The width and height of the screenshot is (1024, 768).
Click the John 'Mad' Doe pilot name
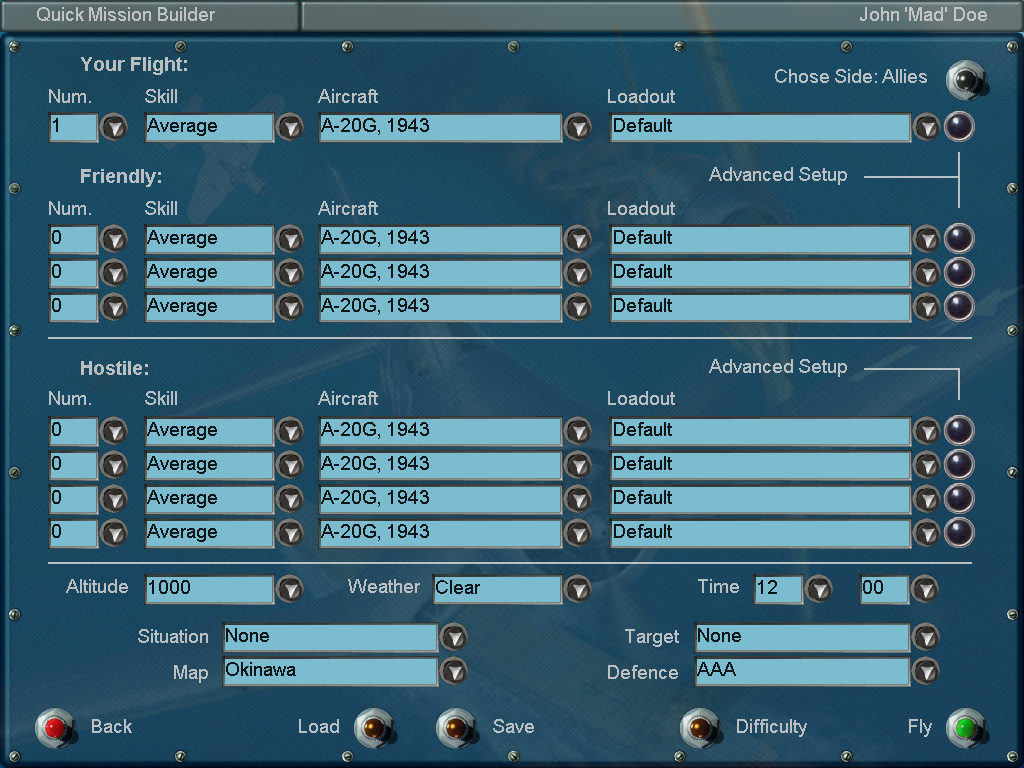click(x=923, y=15)
